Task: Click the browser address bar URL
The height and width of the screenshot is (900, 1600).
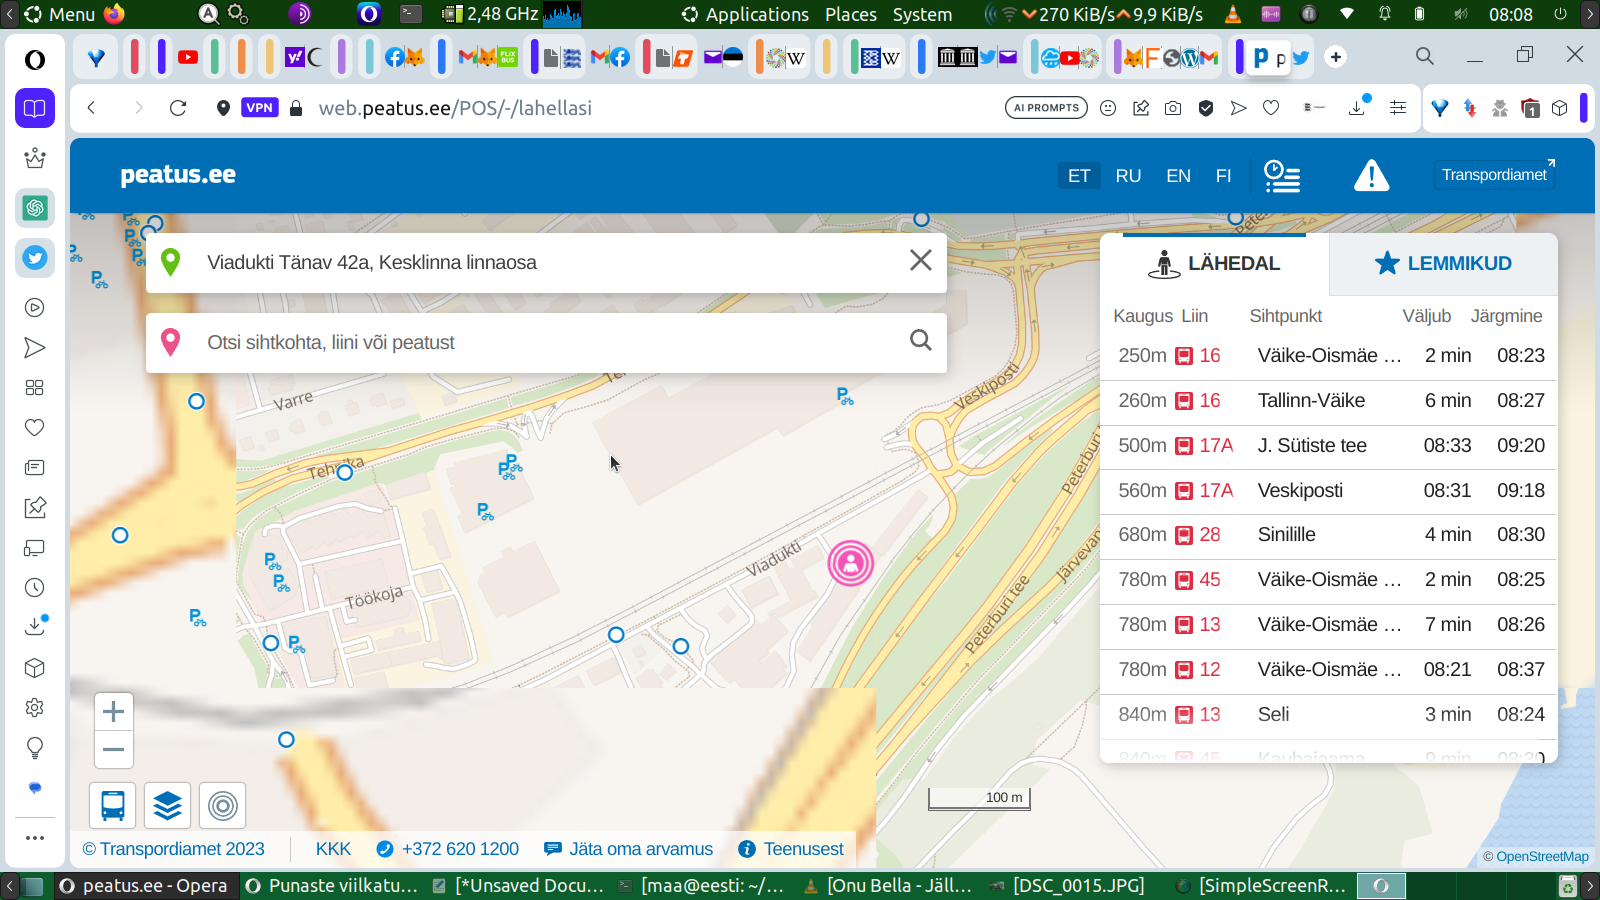Action: click(x=455, y=108)
